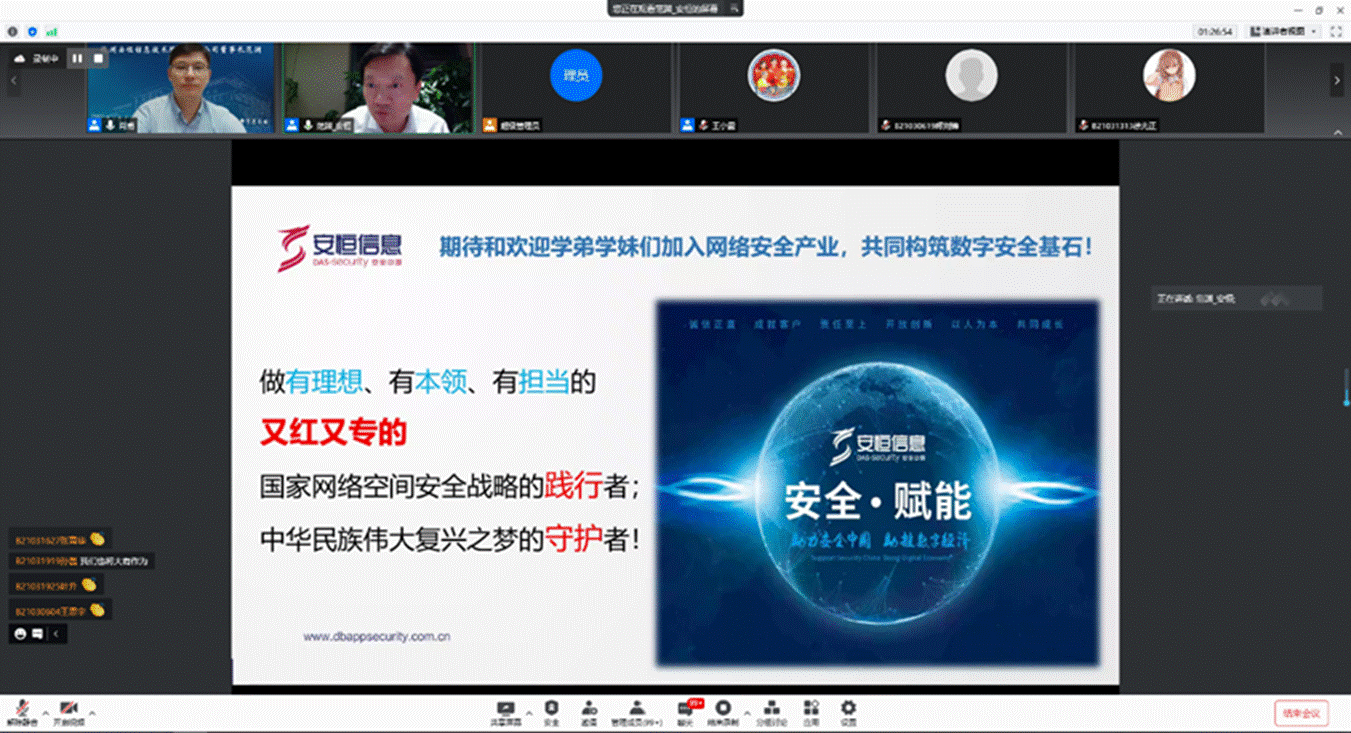
Task: Open the Share Screen tool
Action: [505, 711]
